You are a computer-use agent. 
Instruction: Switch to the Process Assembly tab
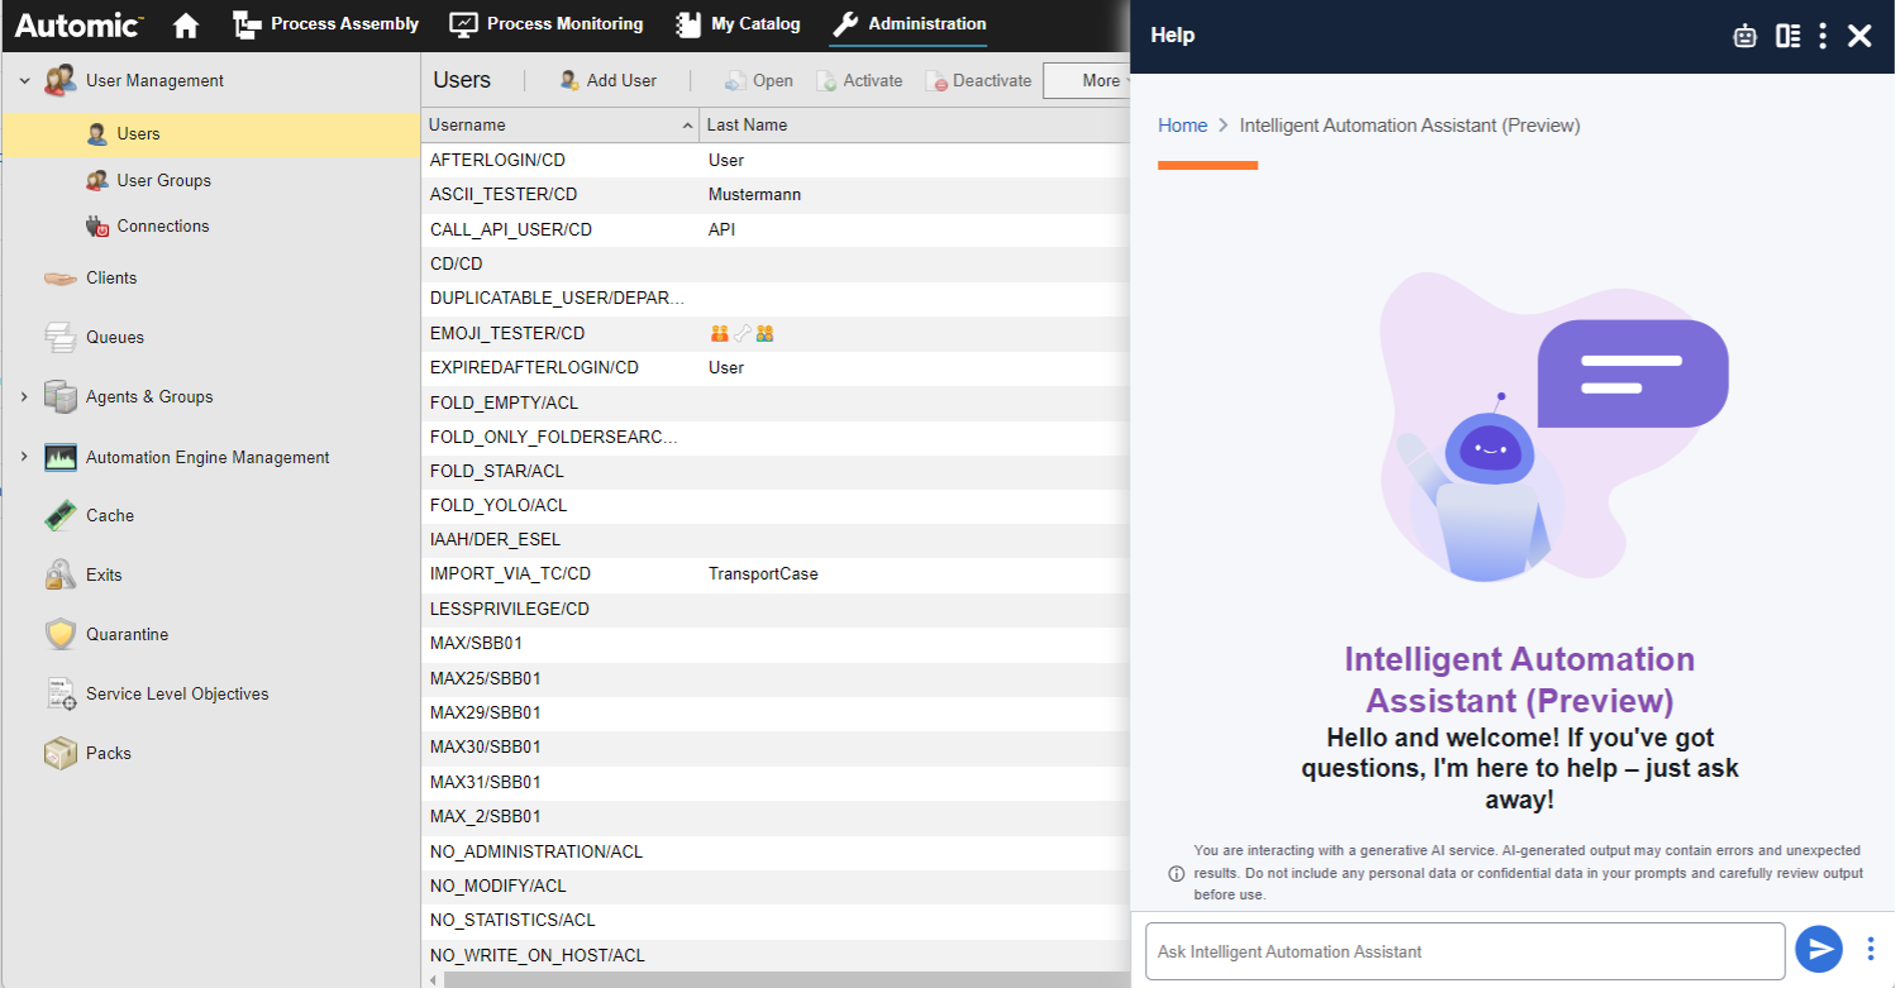pyautogui.click(x=326, y=24)
